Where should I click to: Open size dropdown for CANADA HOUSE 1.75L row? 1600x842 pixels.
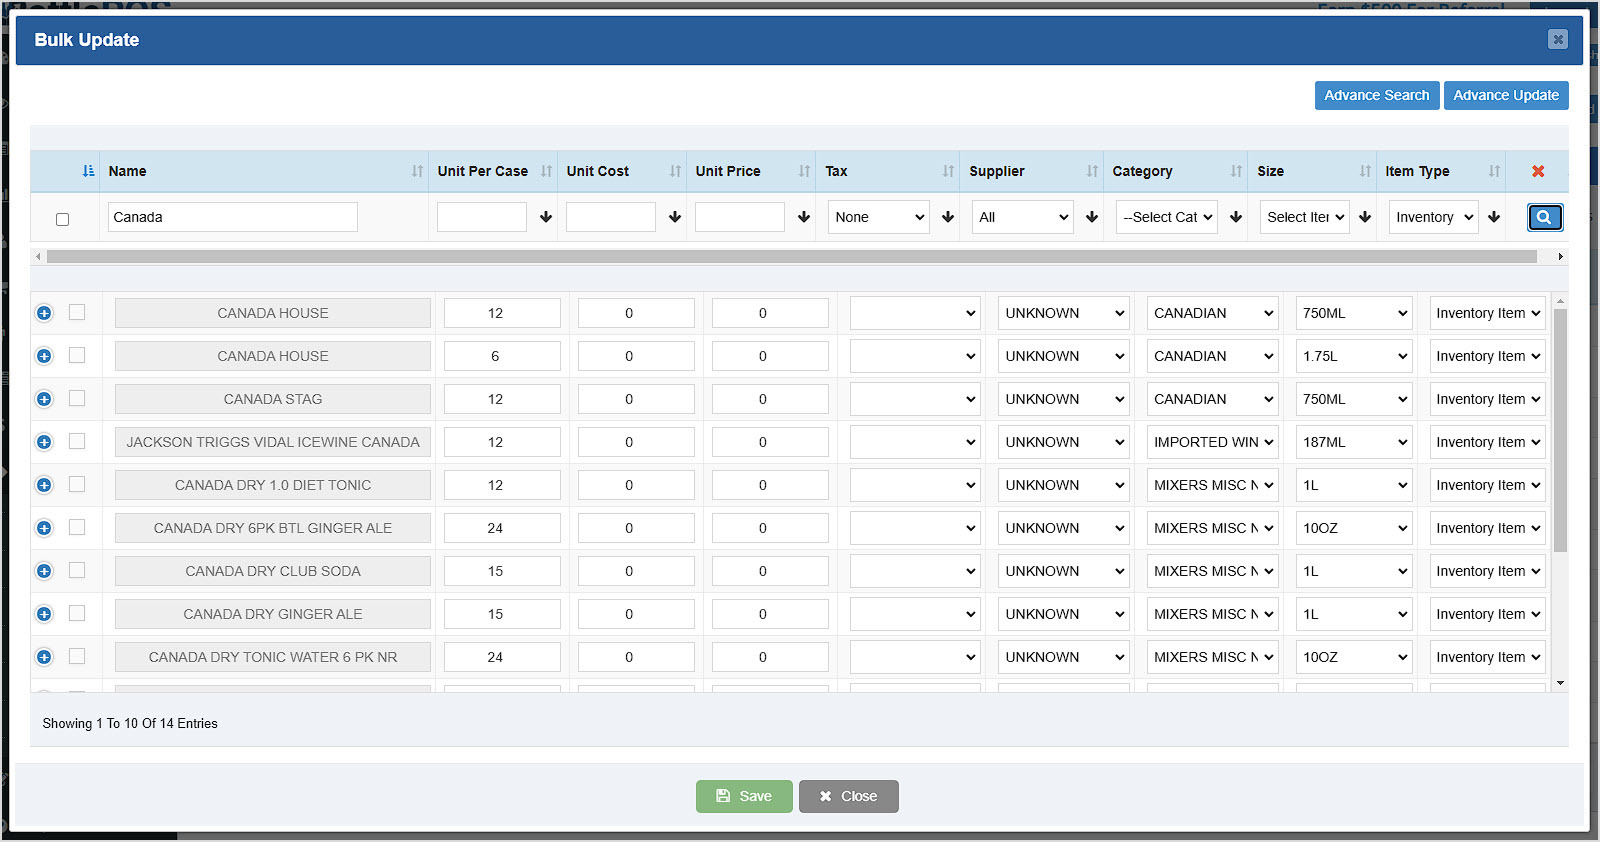(1354, 356)
